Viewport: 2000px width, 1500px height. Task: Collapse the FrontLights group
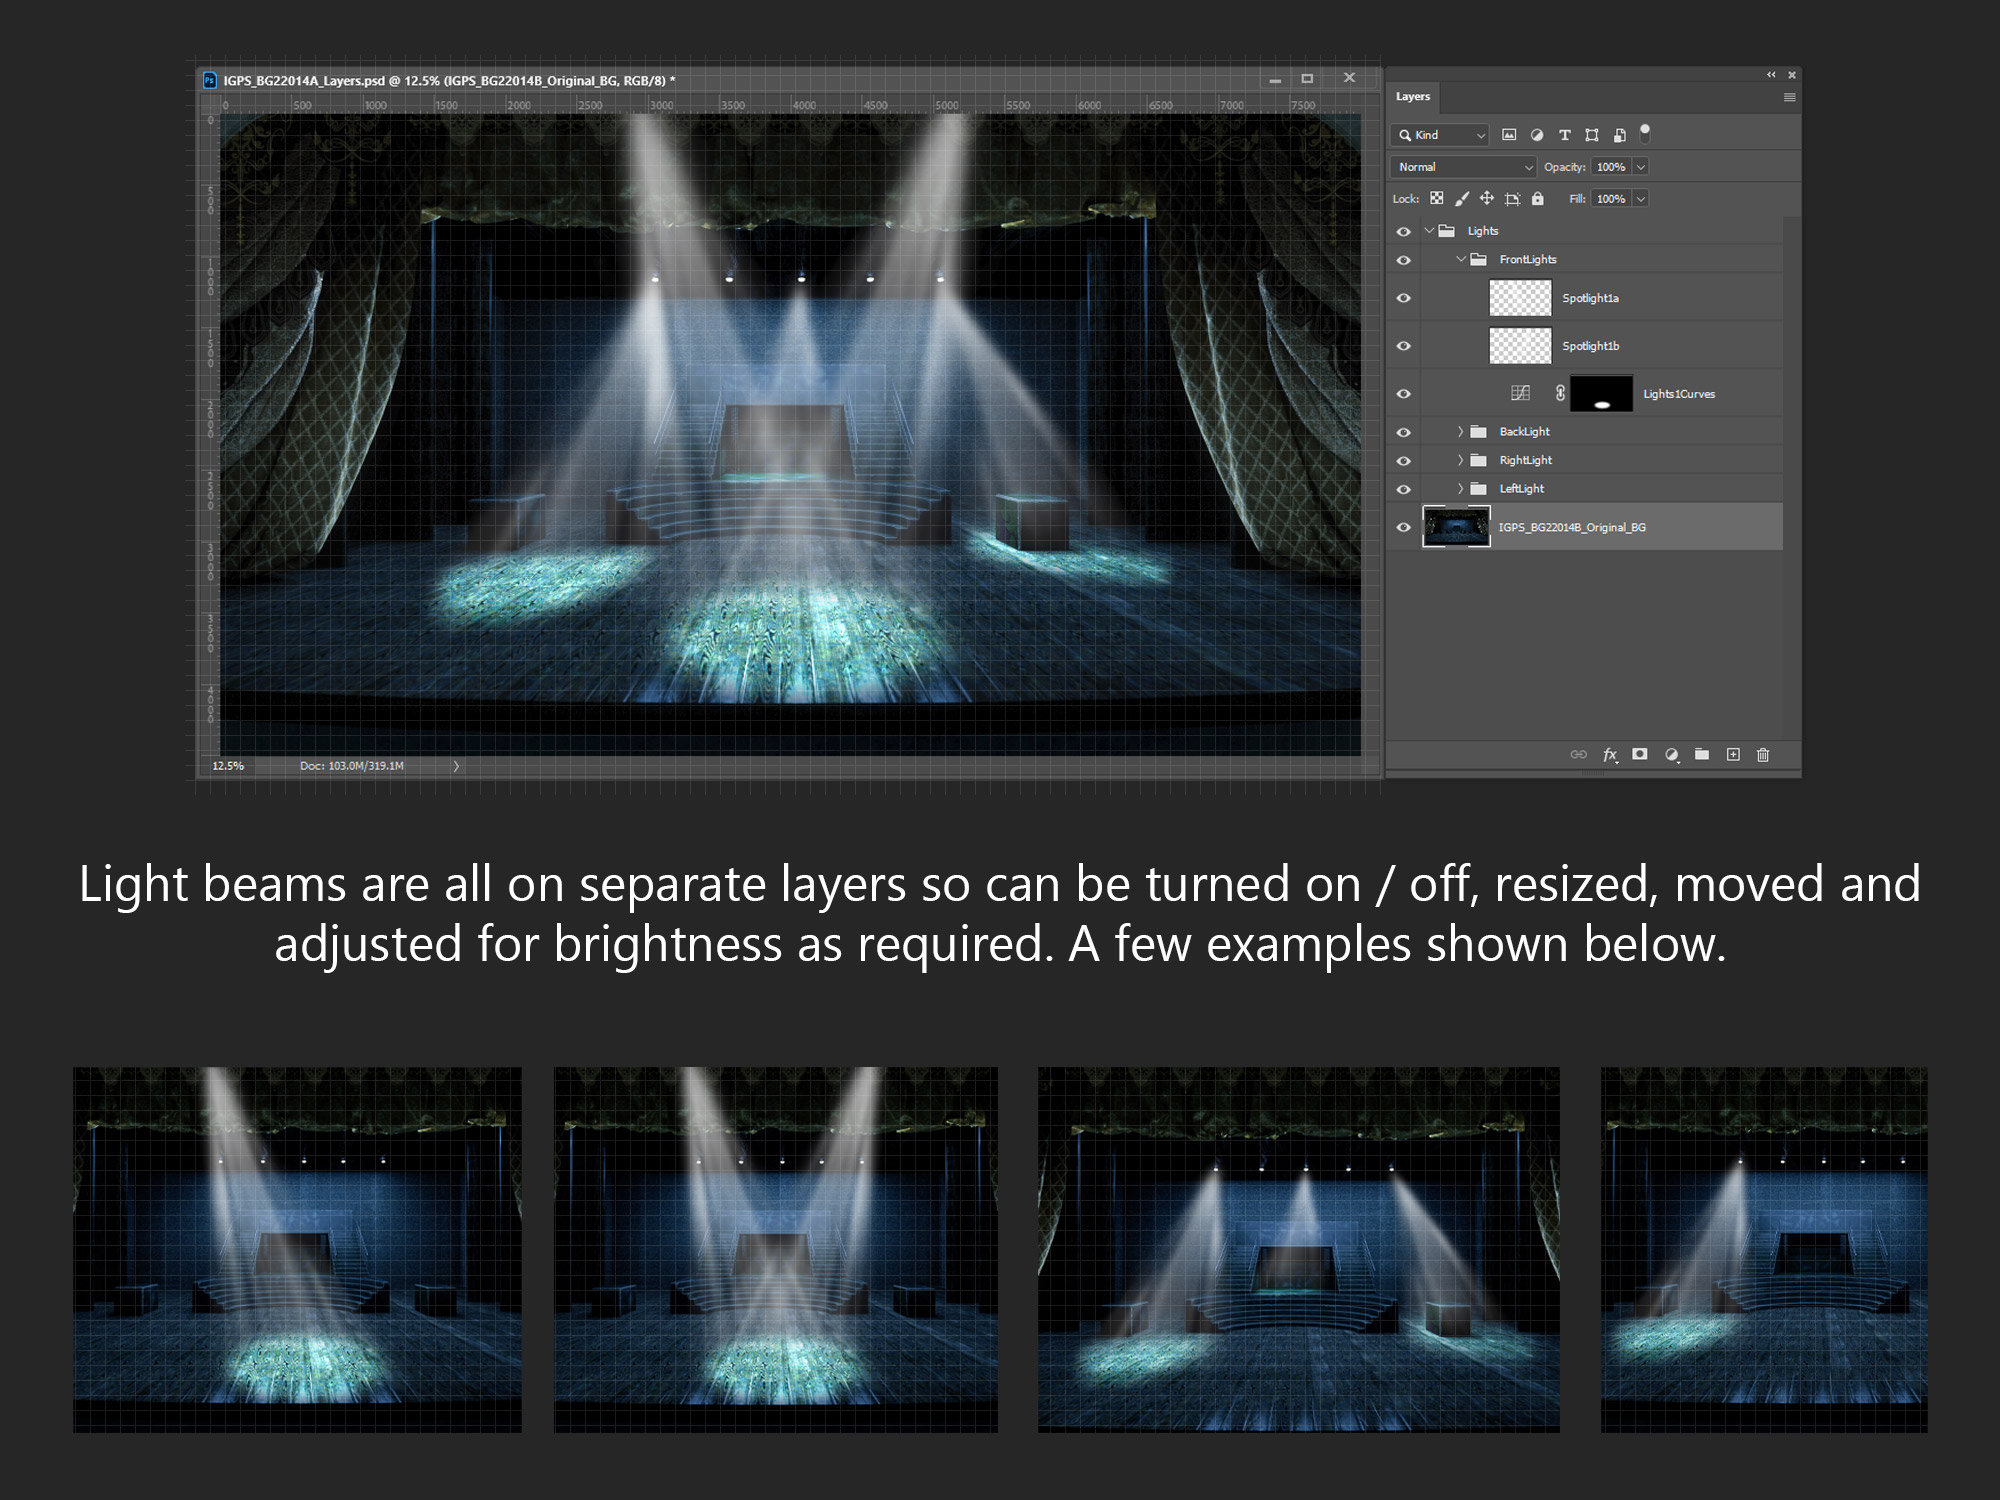pos(1460,259)
